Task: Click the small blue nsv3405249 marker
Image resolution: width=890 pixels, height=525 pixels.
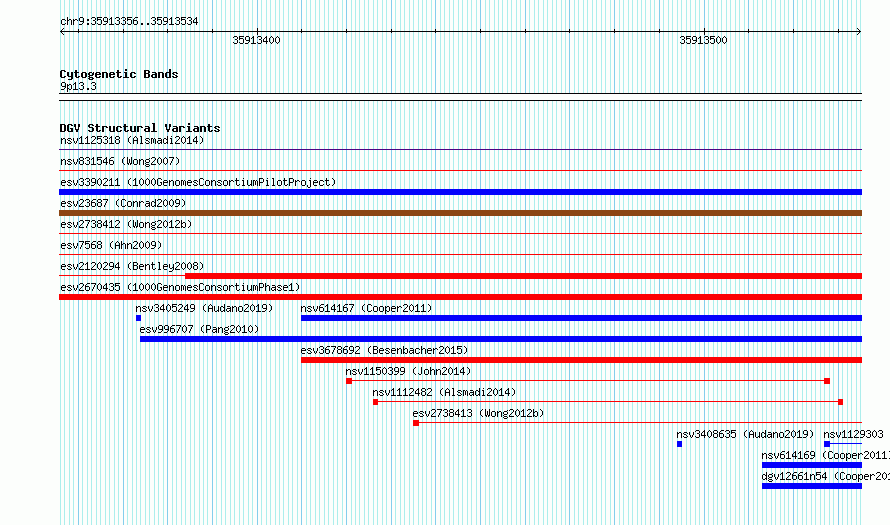Action: [138, 318]
